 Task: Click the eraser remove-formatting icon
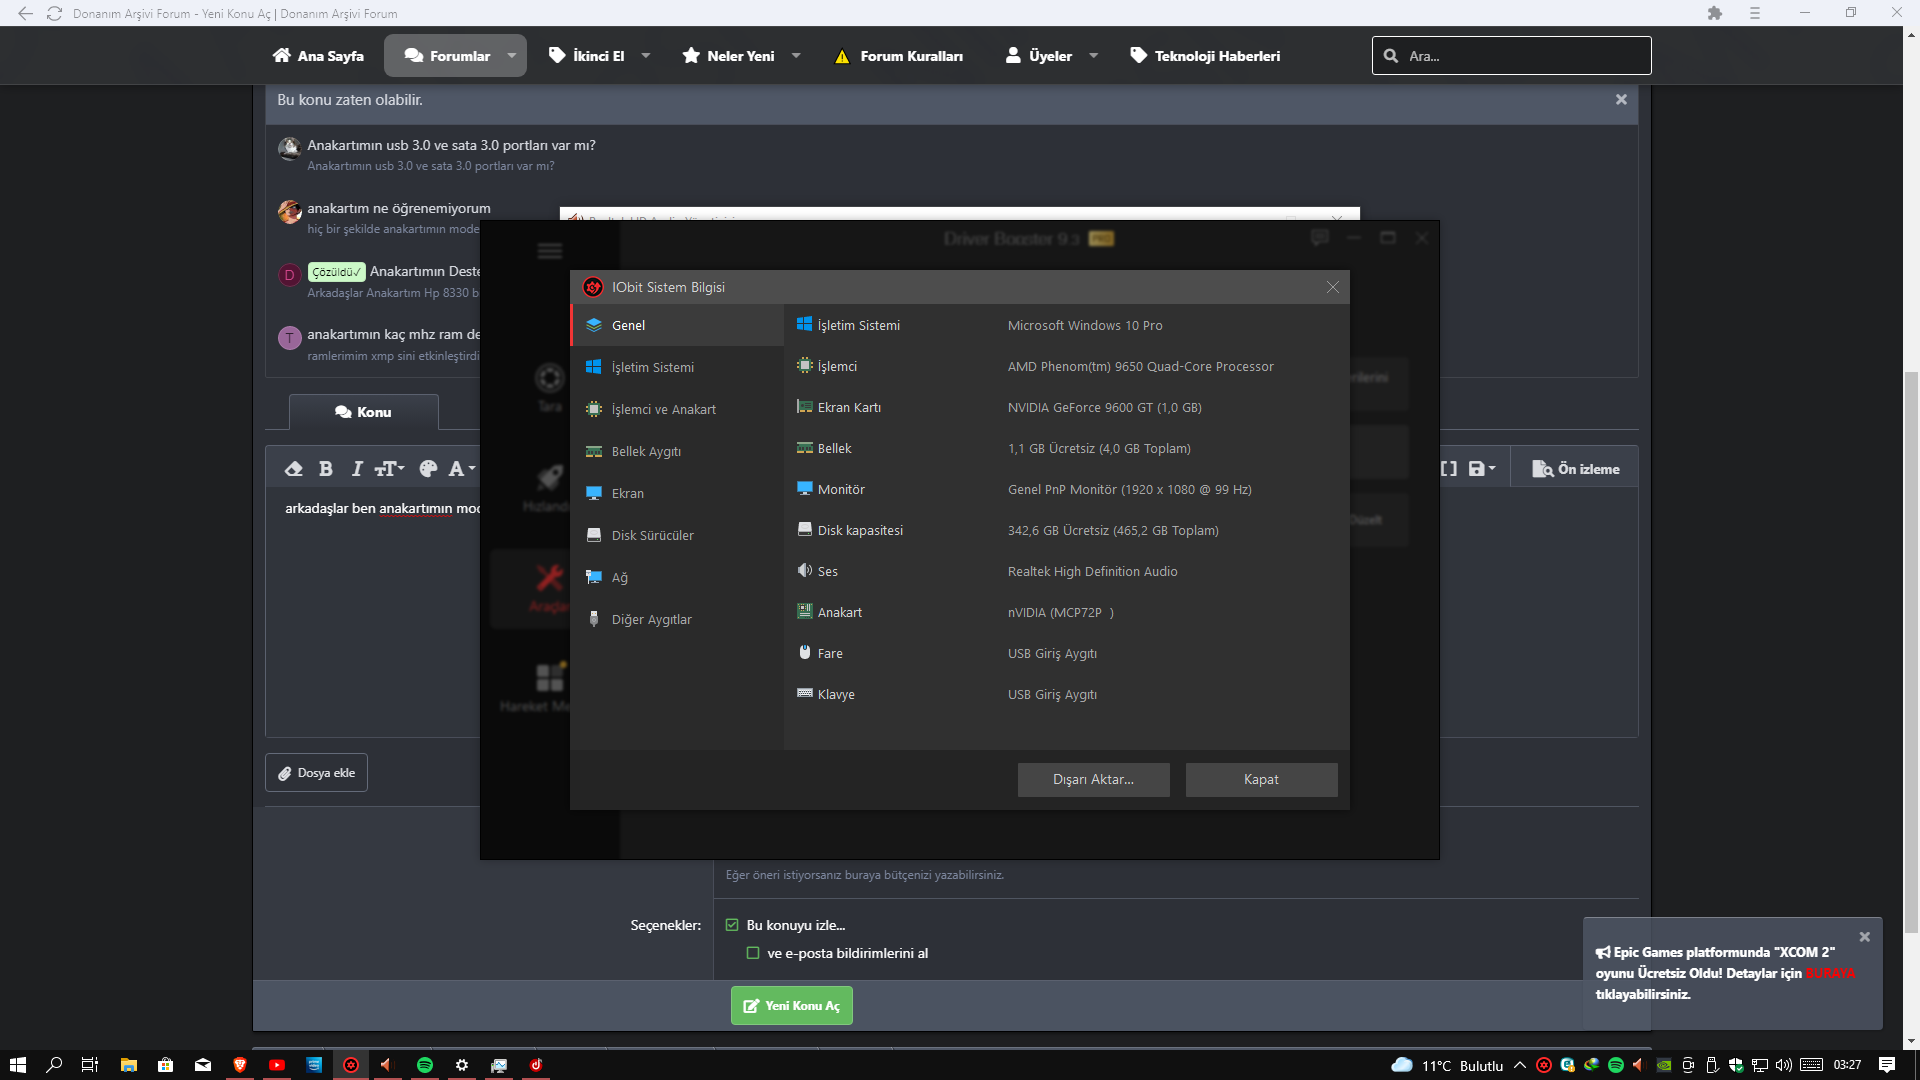tap(293, 469)
